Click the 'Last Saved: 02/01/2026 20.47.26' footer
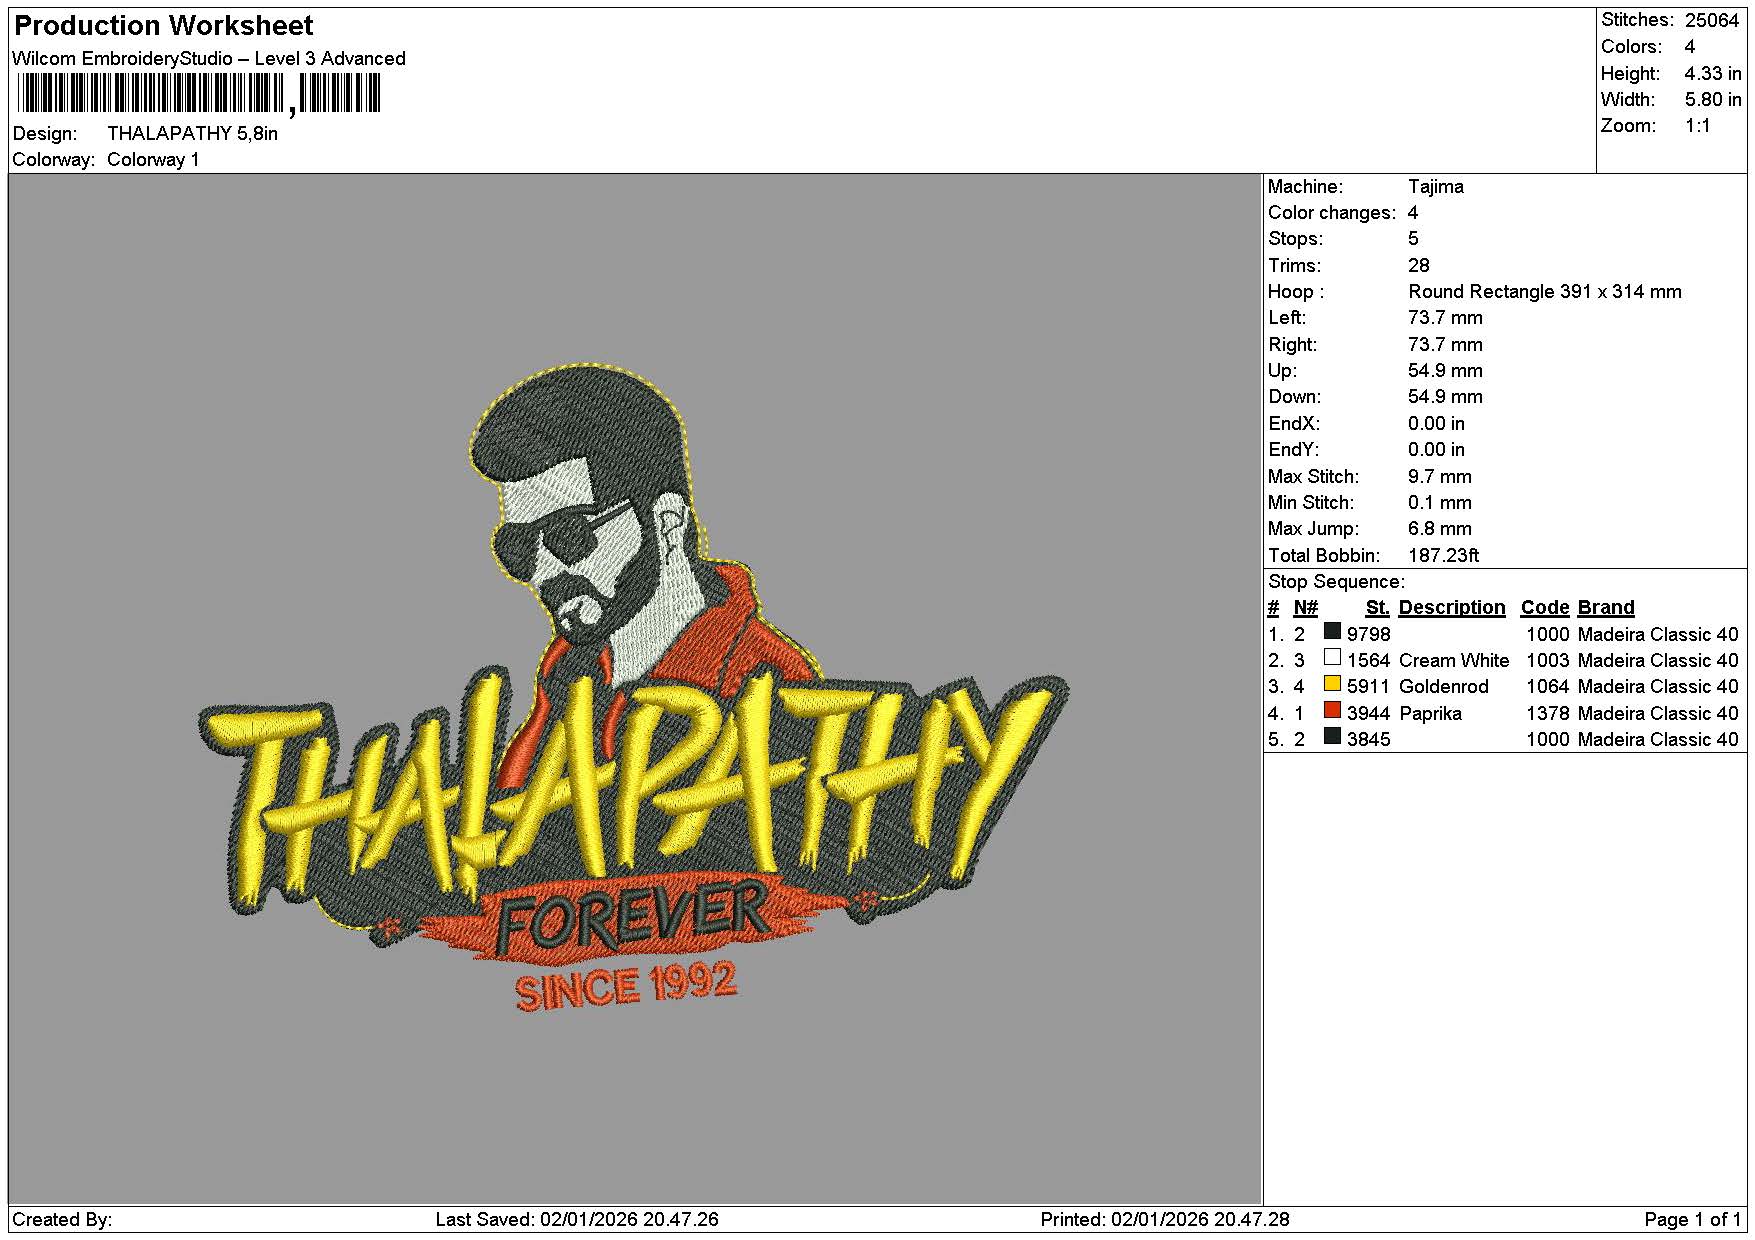1755x1240 pixels. tap(577, 1220)
